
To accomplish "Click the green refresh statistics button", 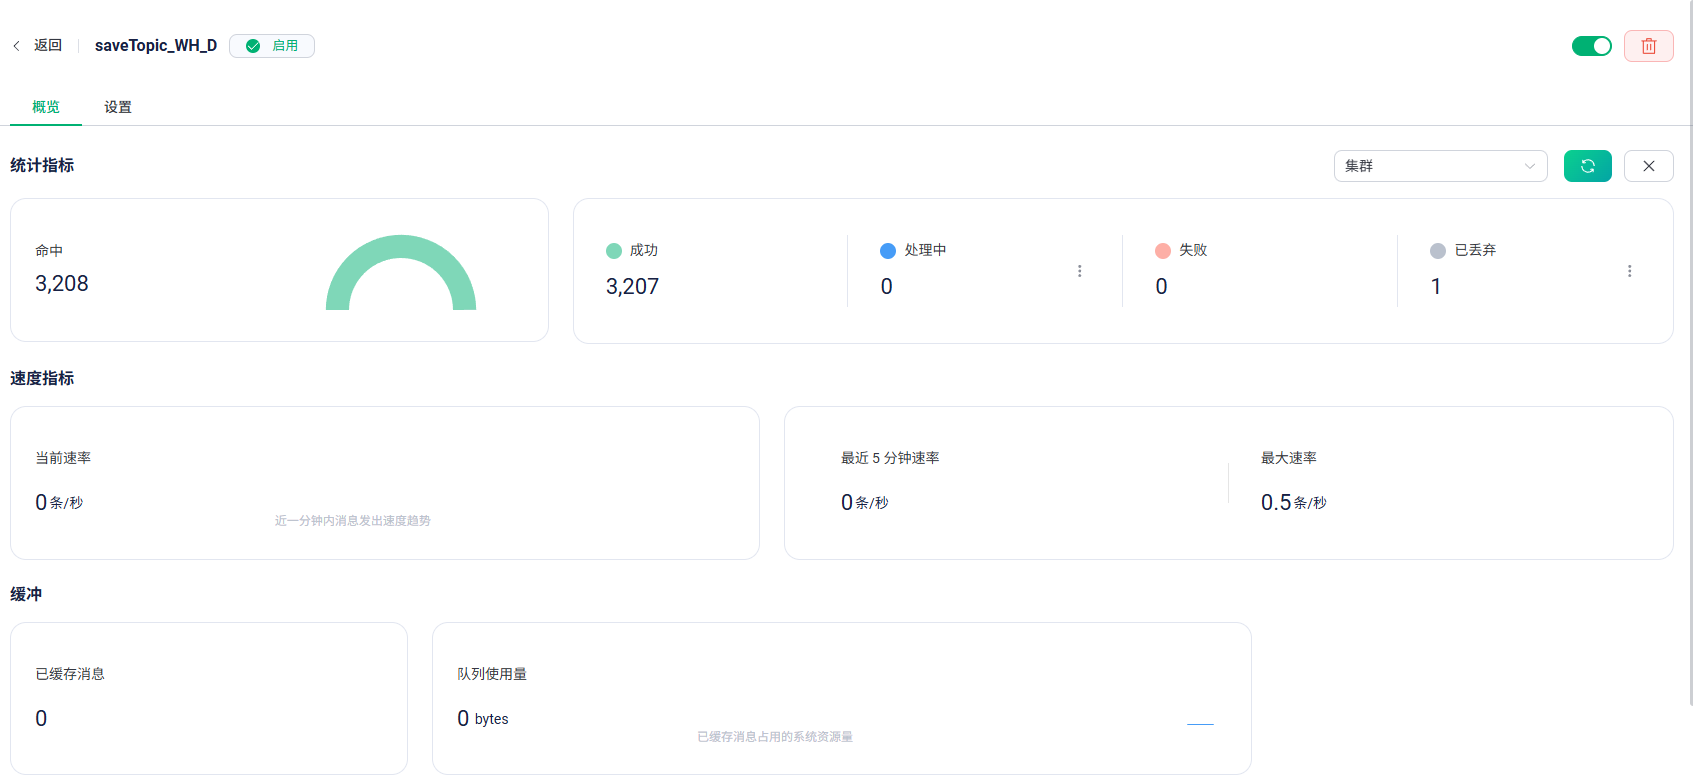I will click(x=1587, y=166).
